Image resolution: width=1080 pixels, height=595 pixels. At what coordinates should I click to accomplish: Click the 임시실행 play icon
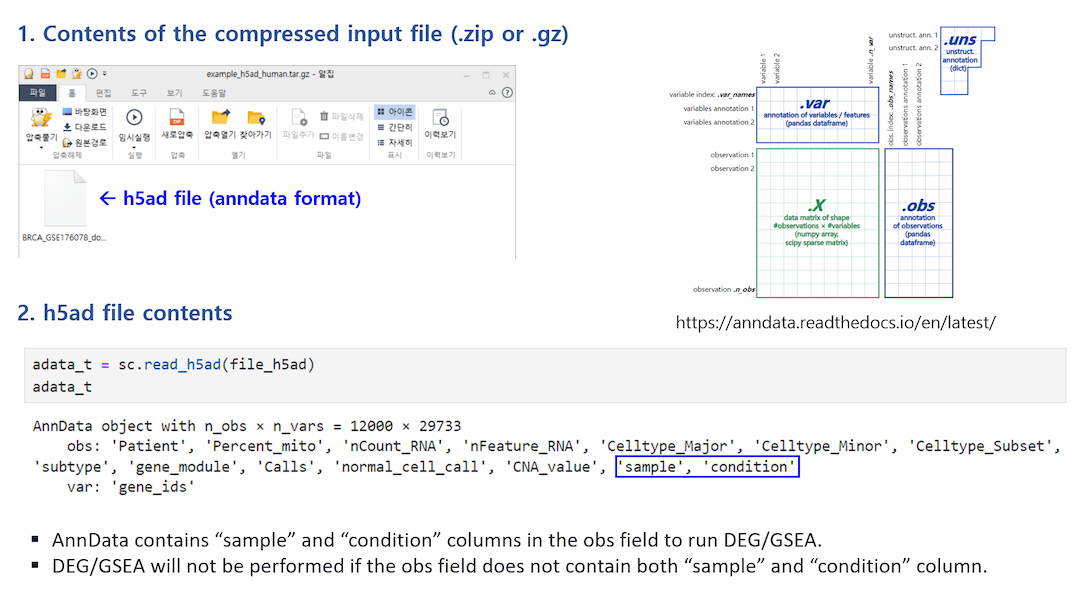(x=134, y=118)
